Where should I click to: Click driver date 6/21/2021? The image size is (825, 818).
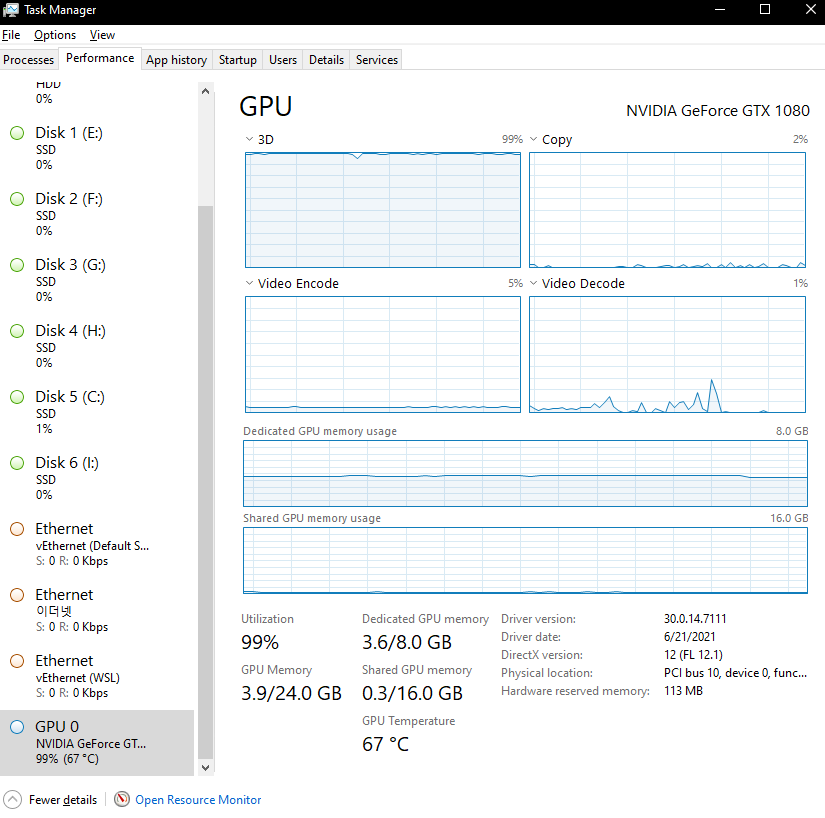pyautogui.click(x=689, y=637)
